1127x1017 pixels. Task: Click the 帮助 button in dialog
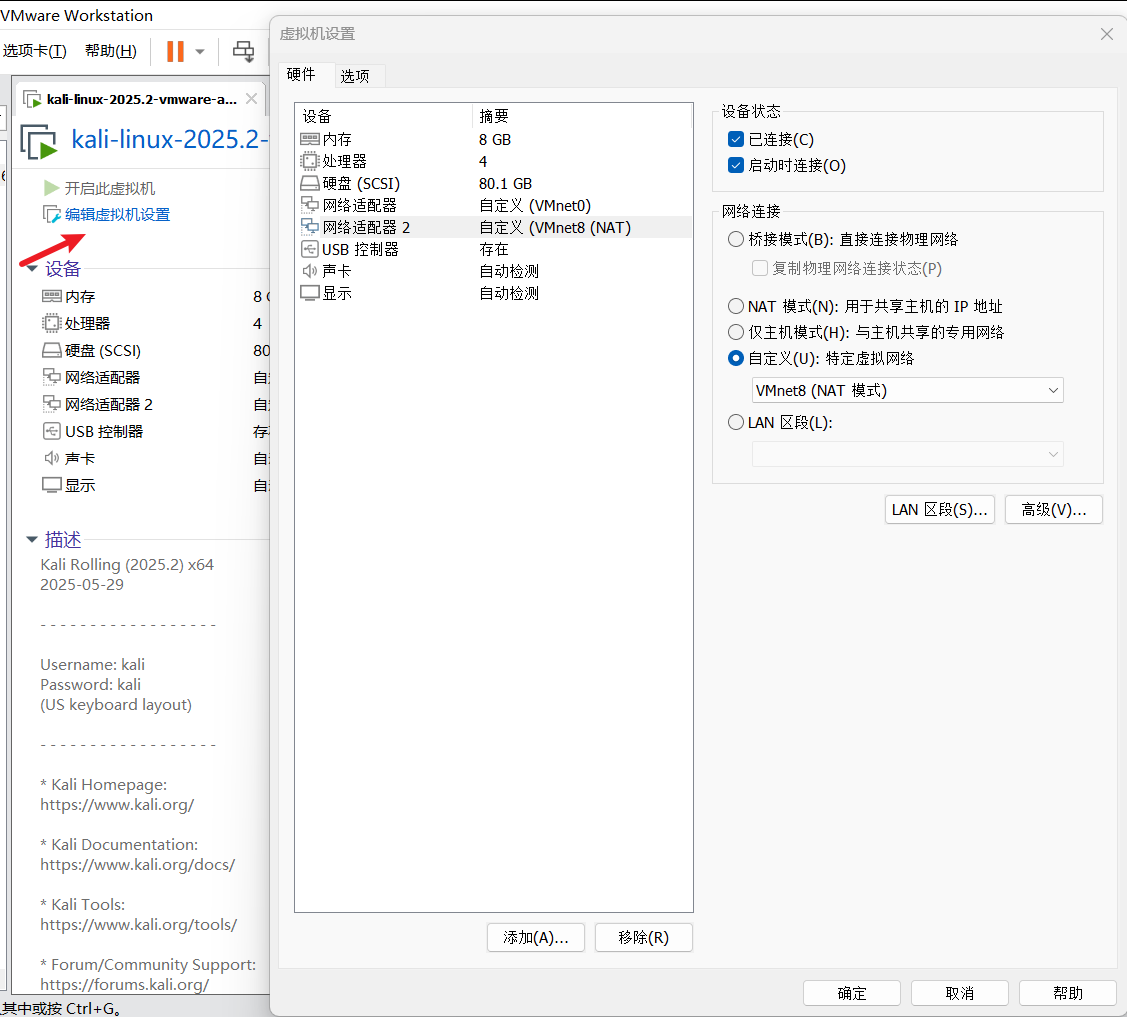click(x=1067, y=993)
